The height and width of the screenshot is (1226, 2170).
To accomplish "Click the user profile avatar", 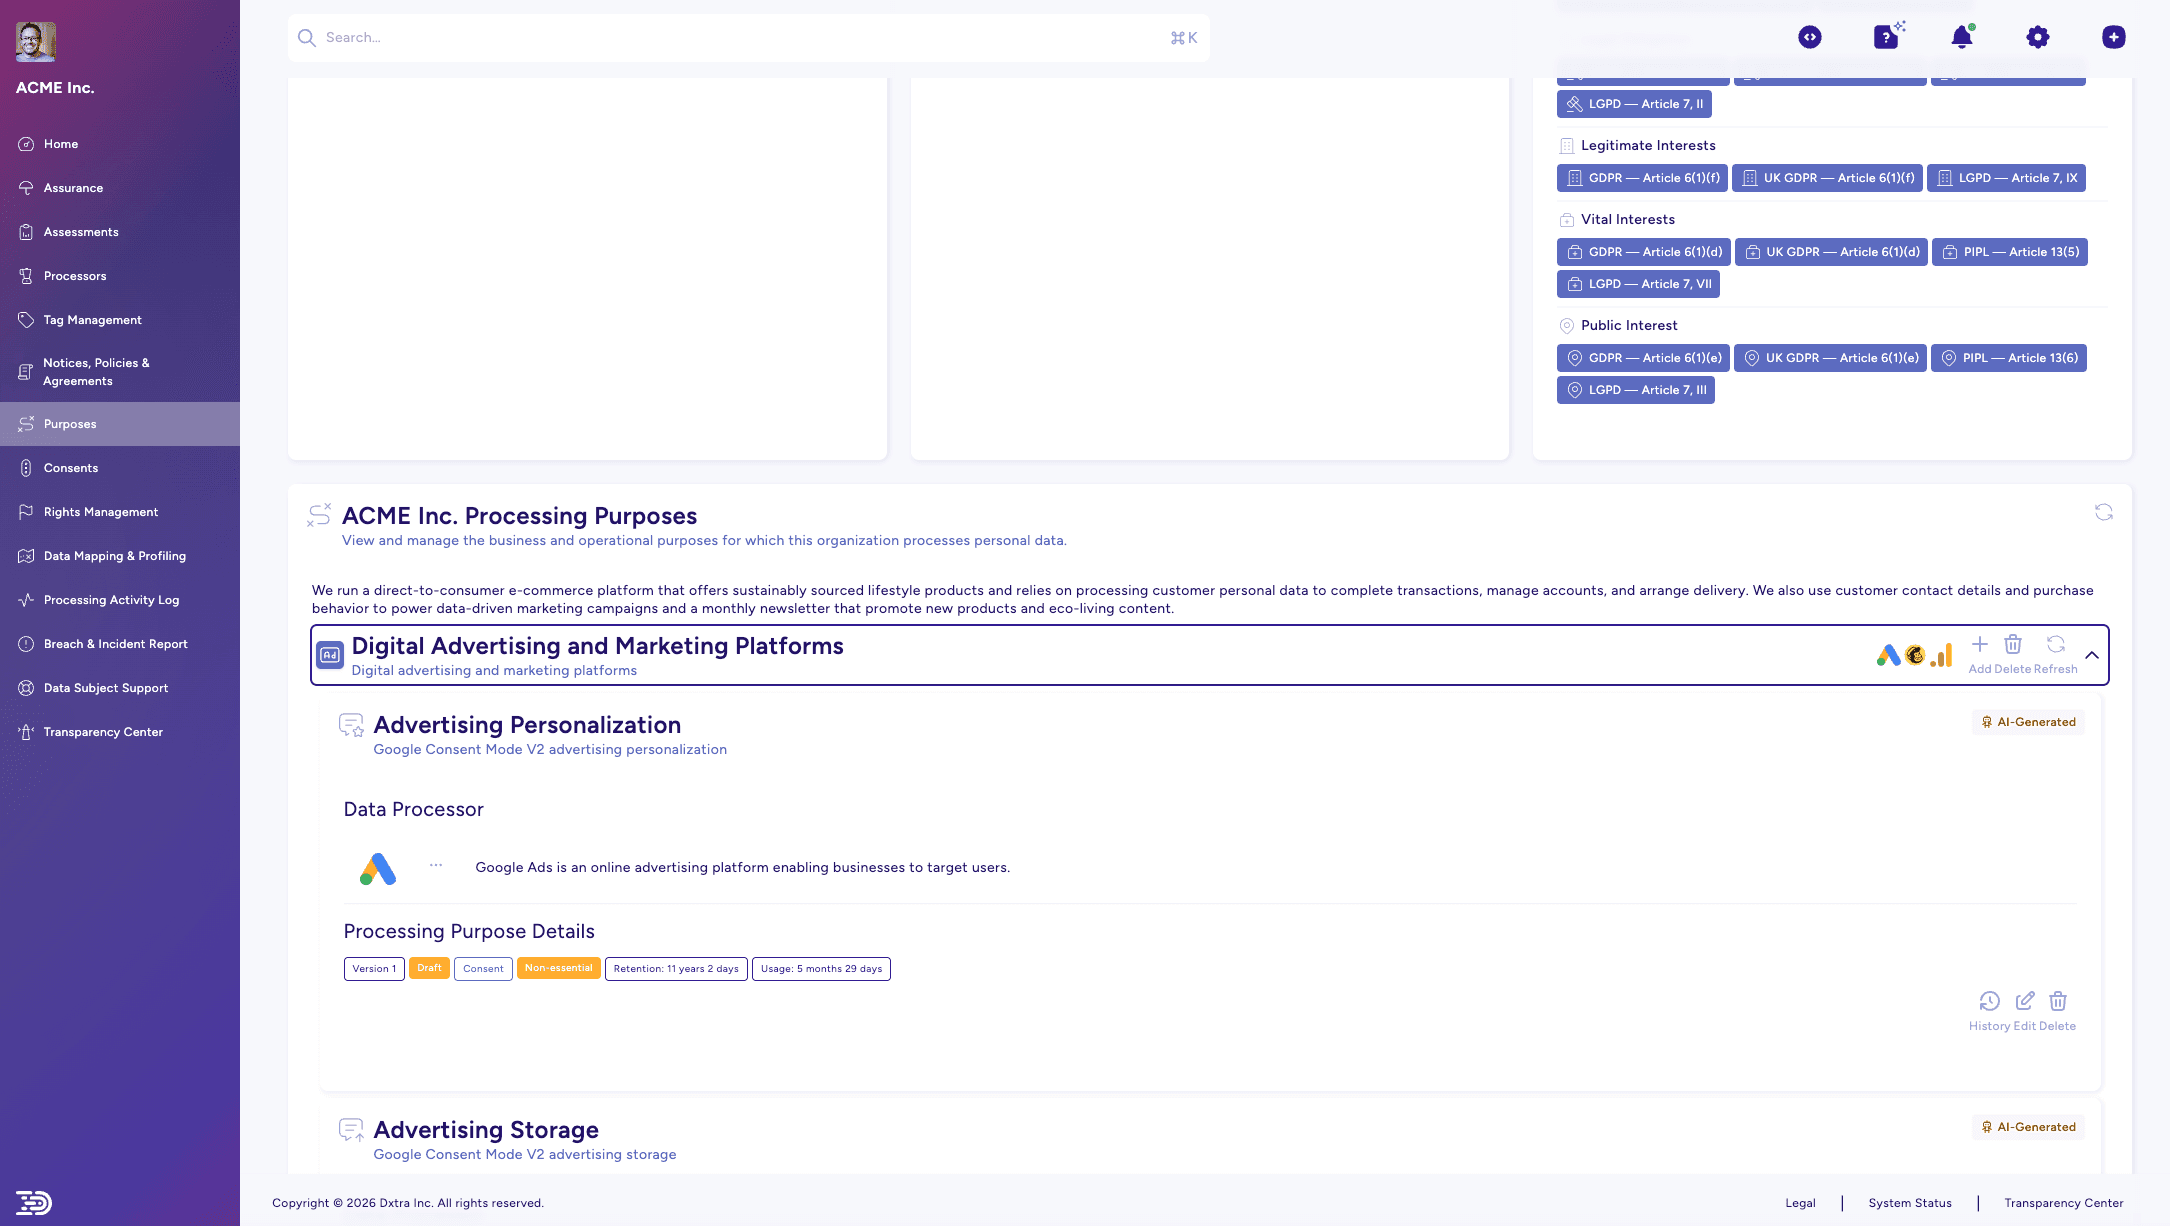I will [36, 42].
